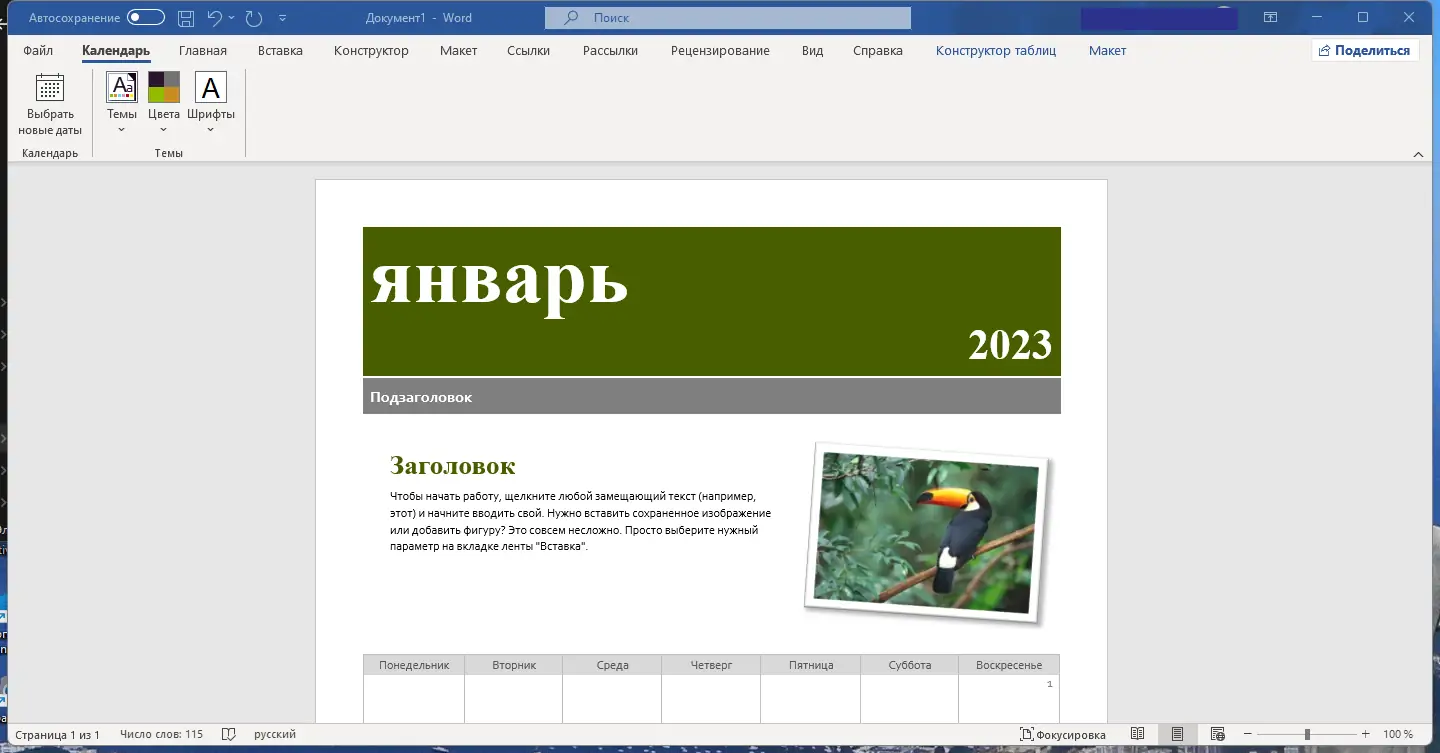Open the Конструктор таблиц tab
Viewport: 1440px width, 753px height.
click(x=995, y=50)
